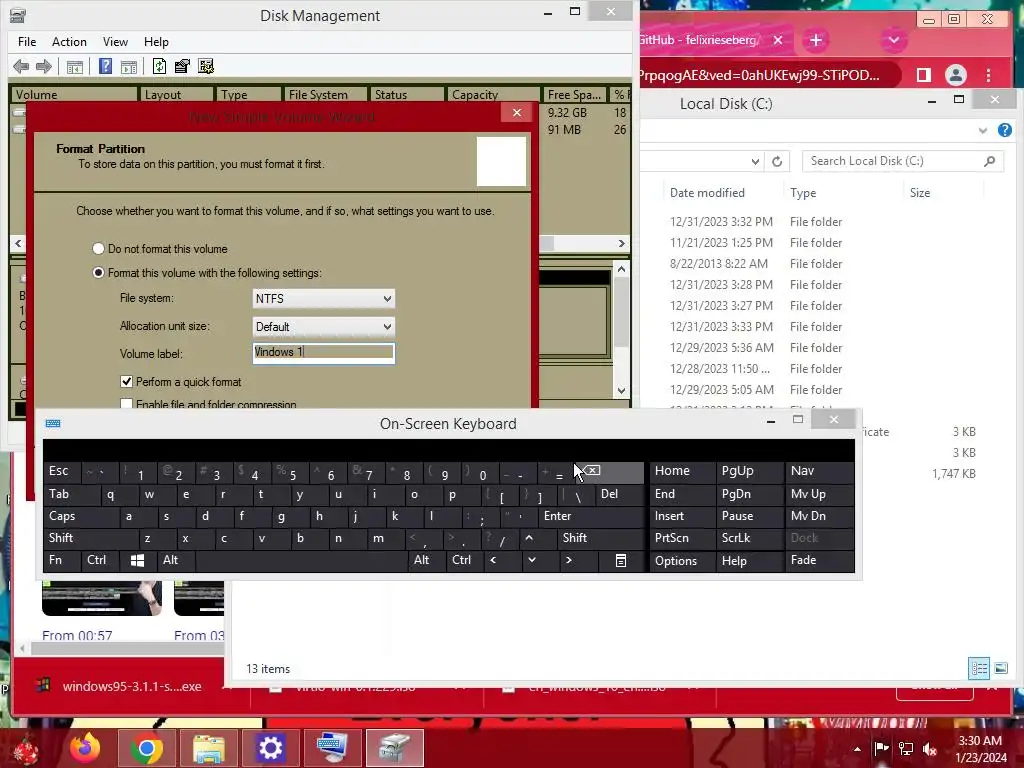Open View menu in Disk Management
The height and width of the screenshot is (768, 1024).
pos(115,42)
